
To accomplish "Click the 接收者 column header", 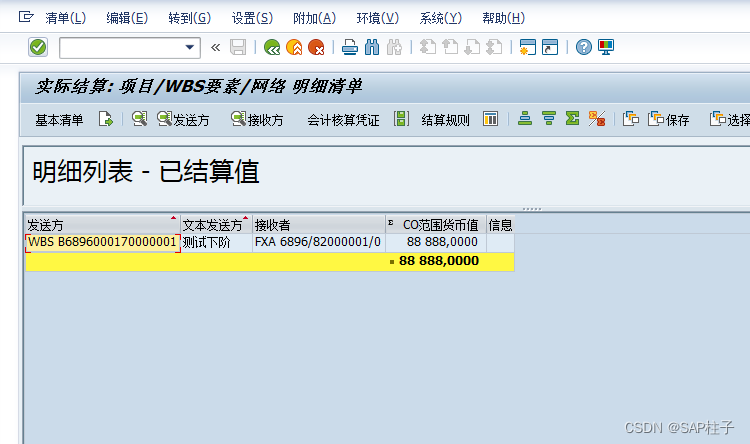I will 319,225.
